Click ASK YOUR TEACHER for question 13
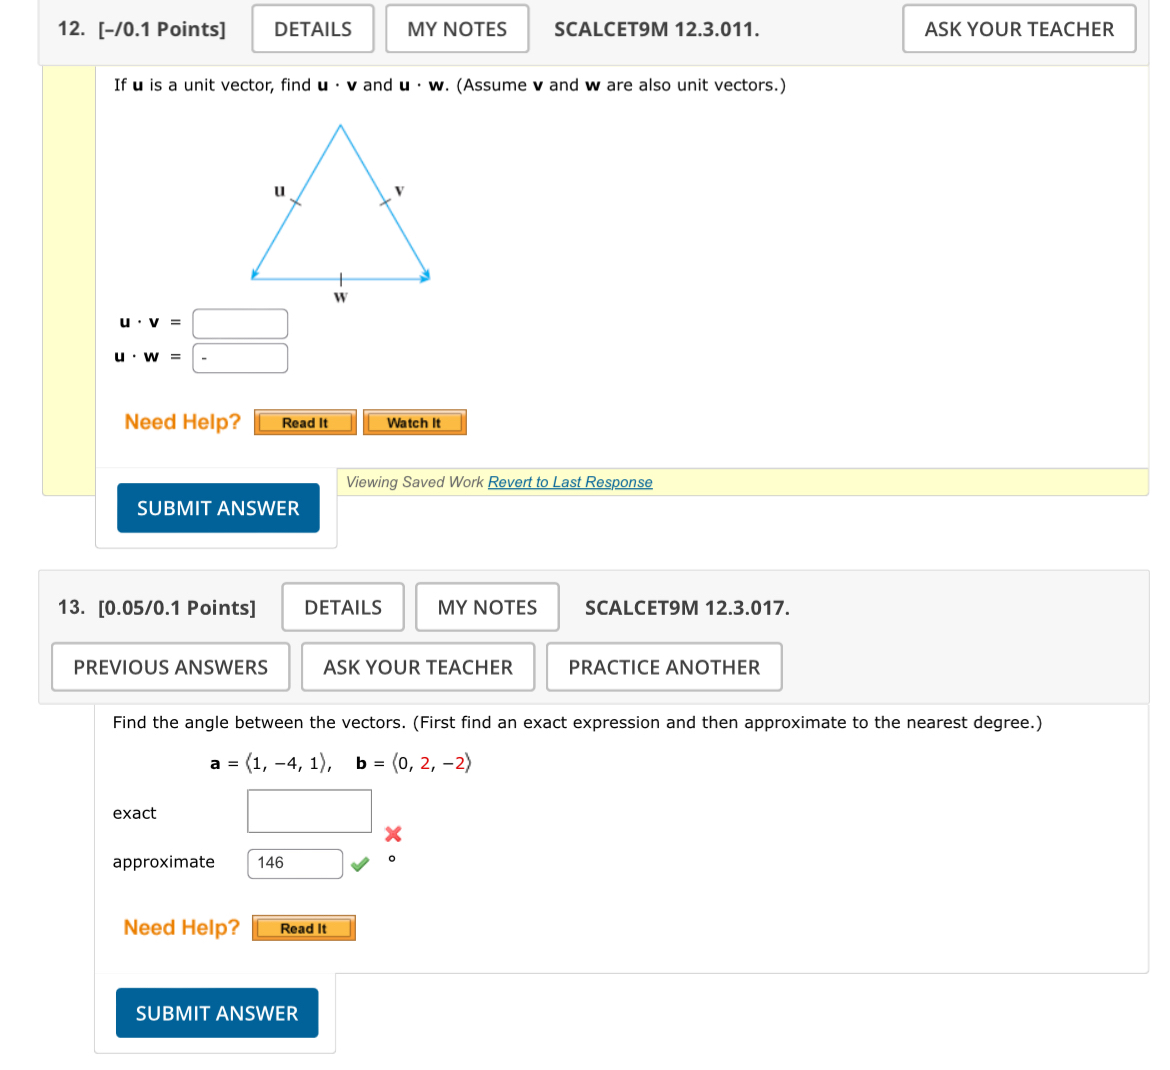 418,667
